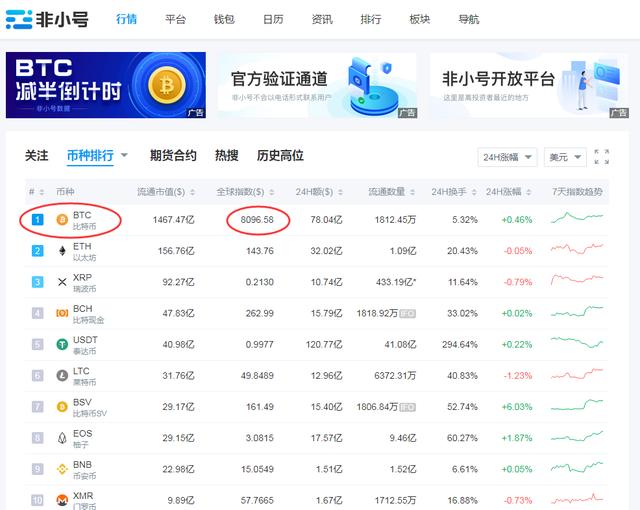Click USDT turnover 294.64%
Viewport: 640px width, 510px height.
460,345
